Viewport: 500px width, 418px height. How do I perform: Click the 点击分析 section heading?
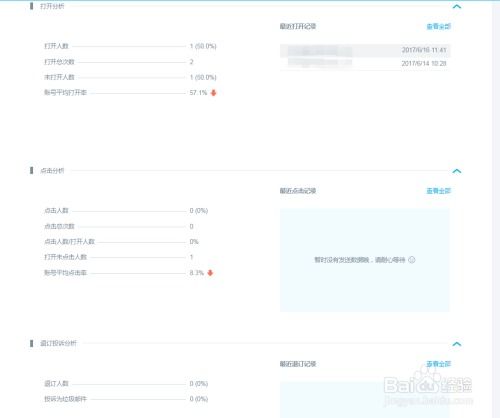52,171
